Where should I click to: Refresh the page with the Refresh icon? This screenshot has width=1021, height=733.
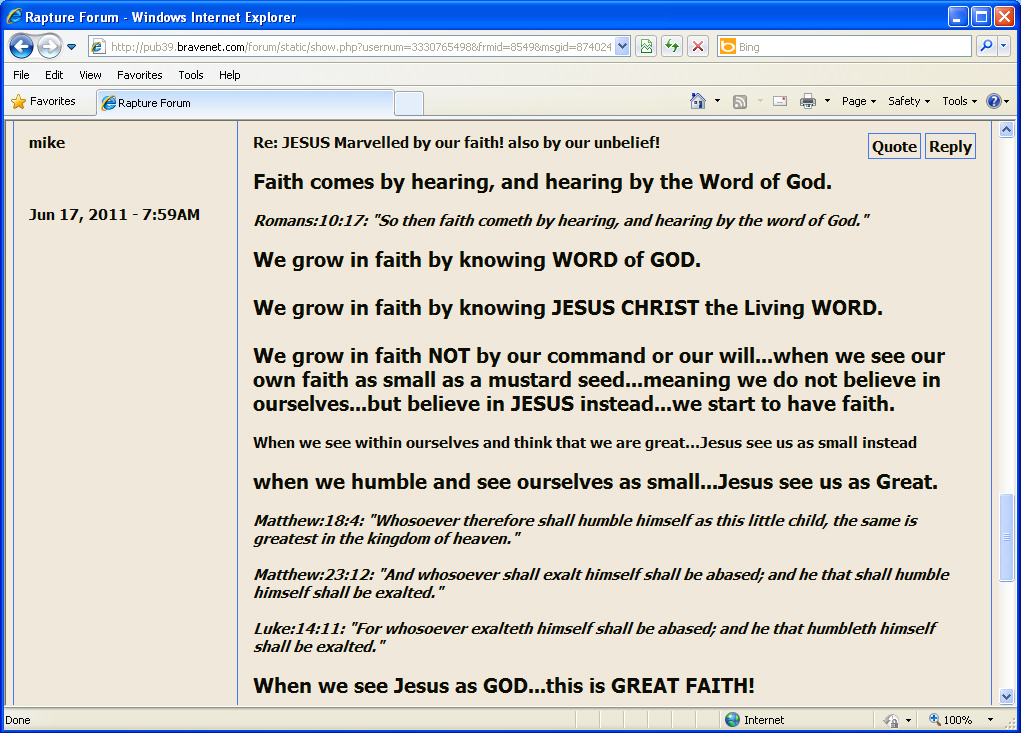pyautogui.click(x=672, y=46)
